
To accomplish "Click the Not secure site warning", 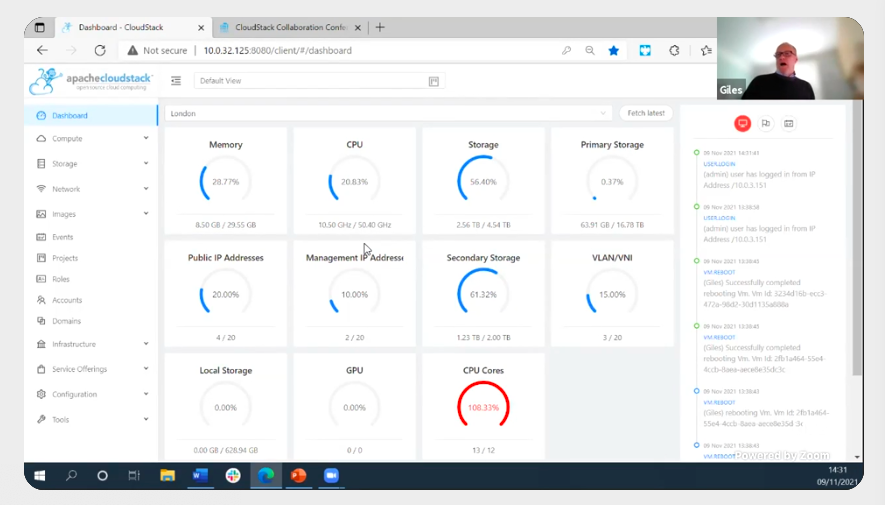I will click(x=157, y=50).
